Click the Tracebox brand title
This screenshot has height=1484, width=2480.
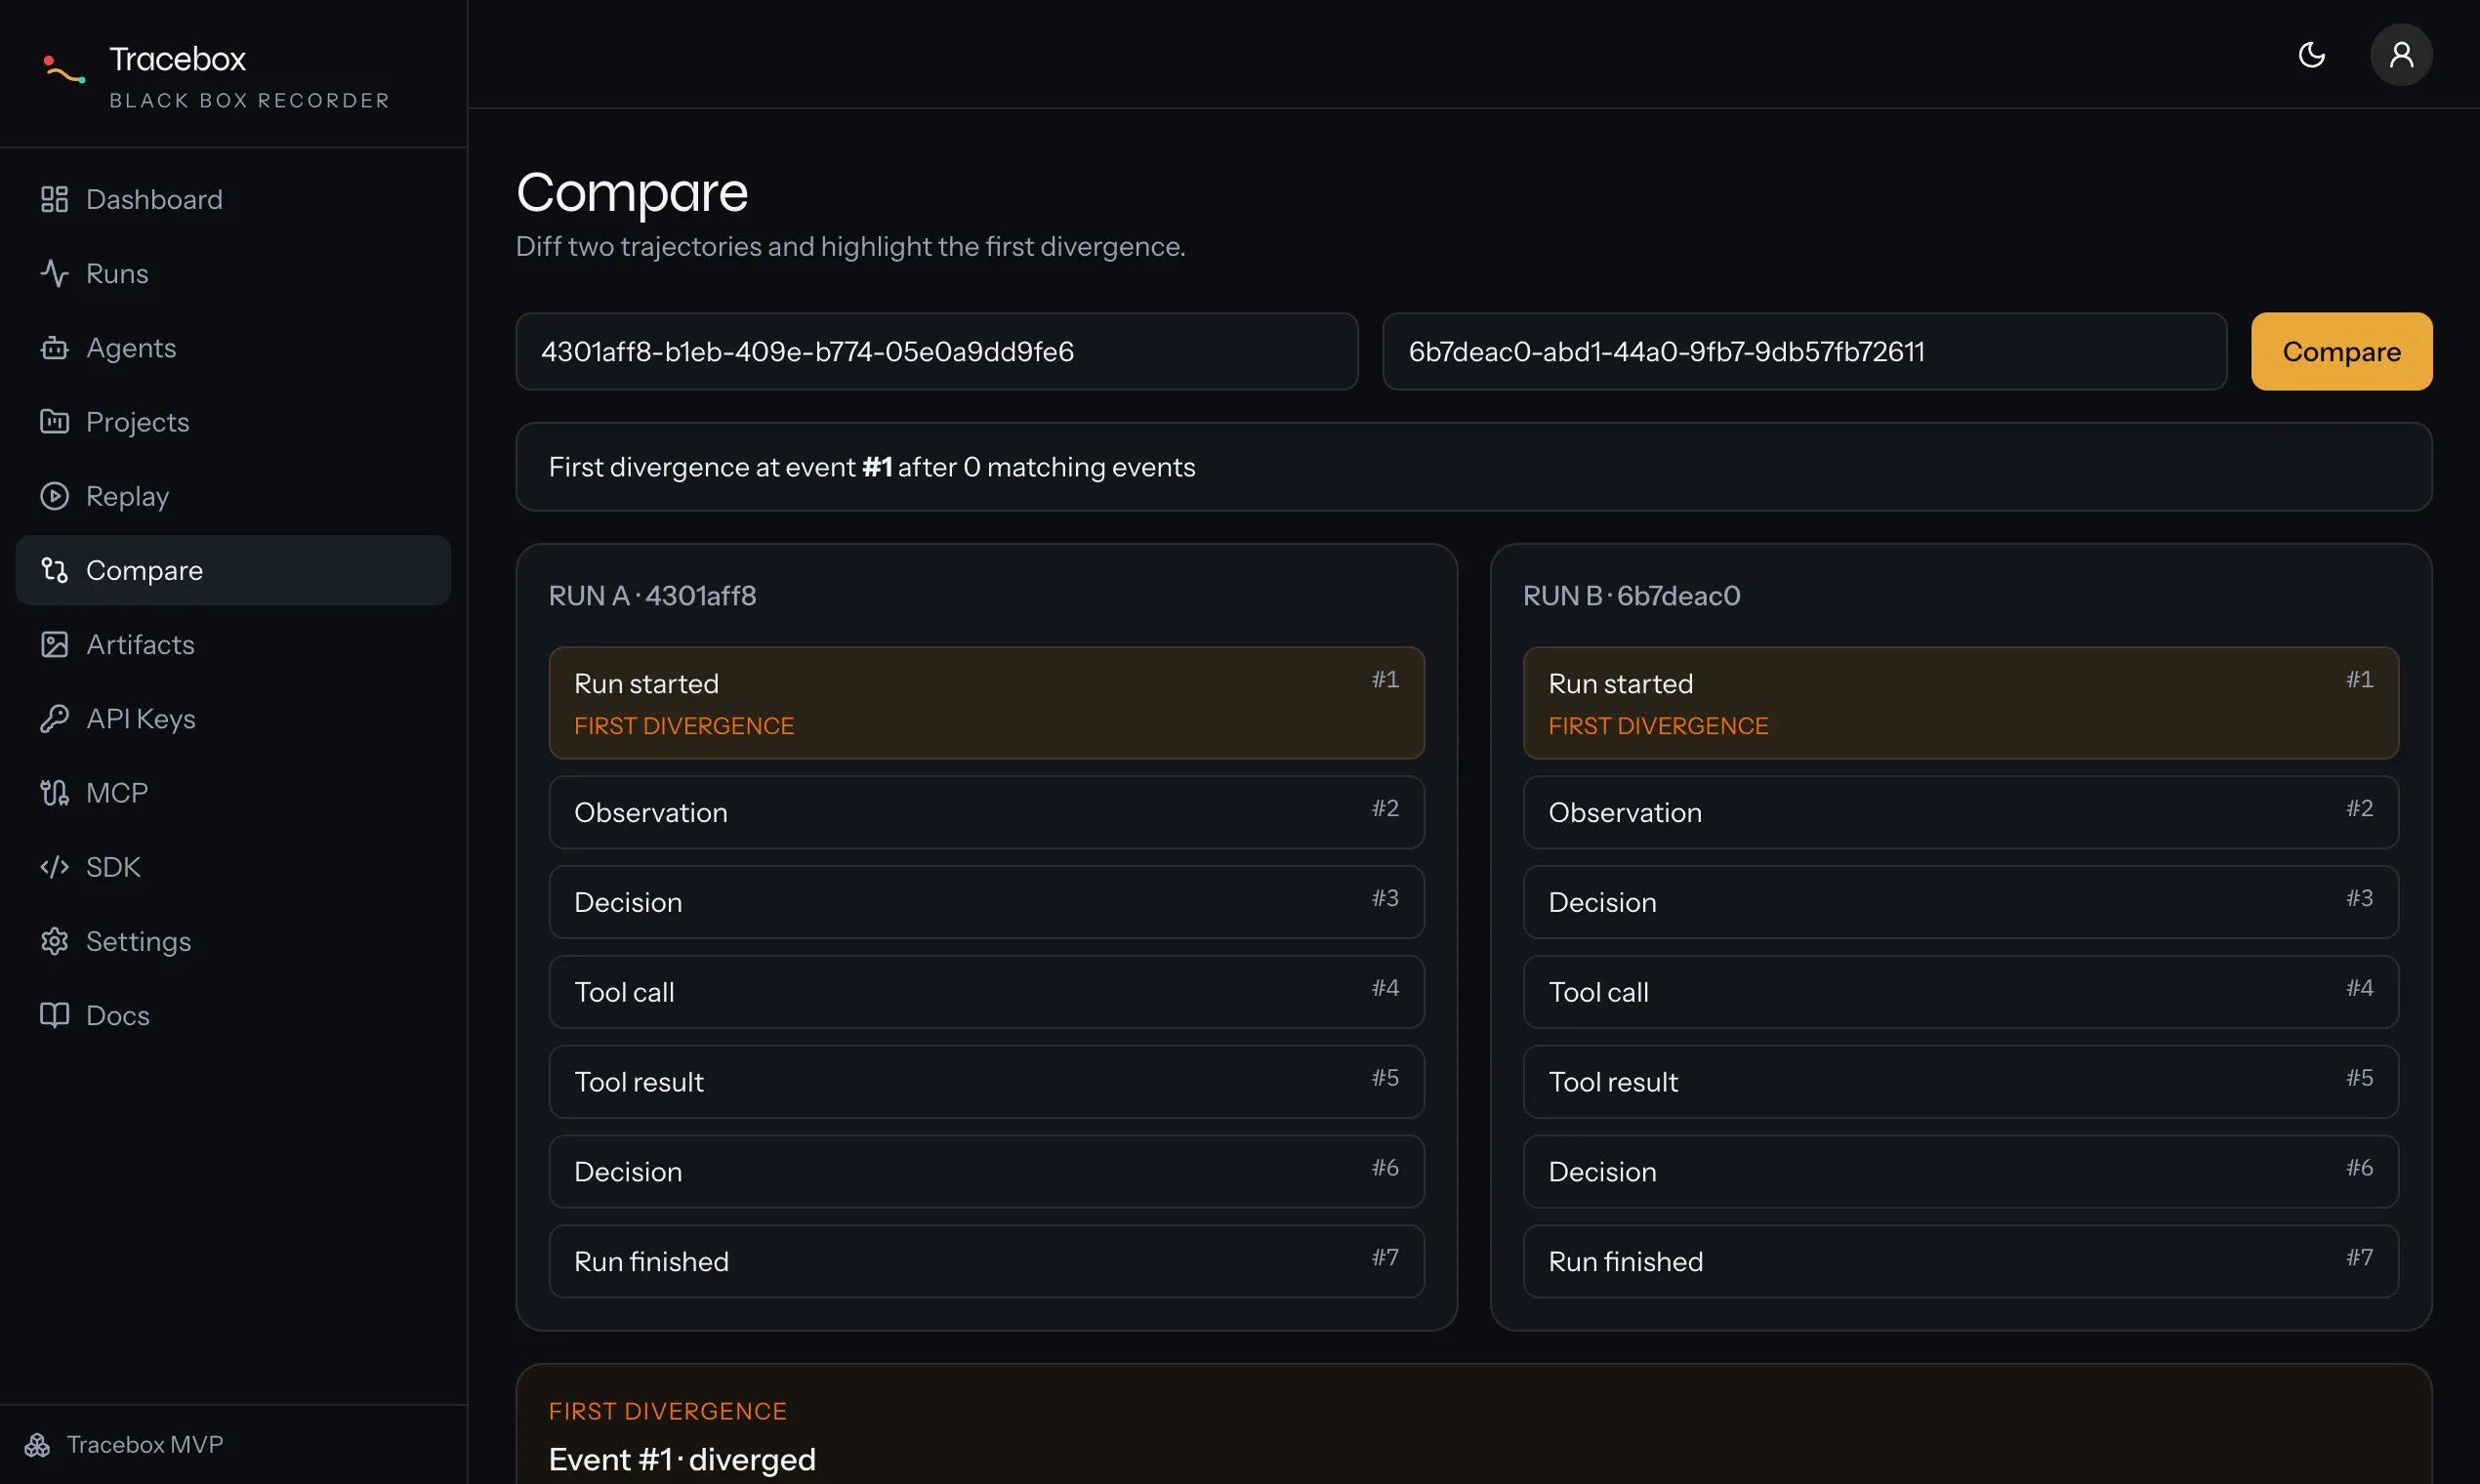pos(177,59)
